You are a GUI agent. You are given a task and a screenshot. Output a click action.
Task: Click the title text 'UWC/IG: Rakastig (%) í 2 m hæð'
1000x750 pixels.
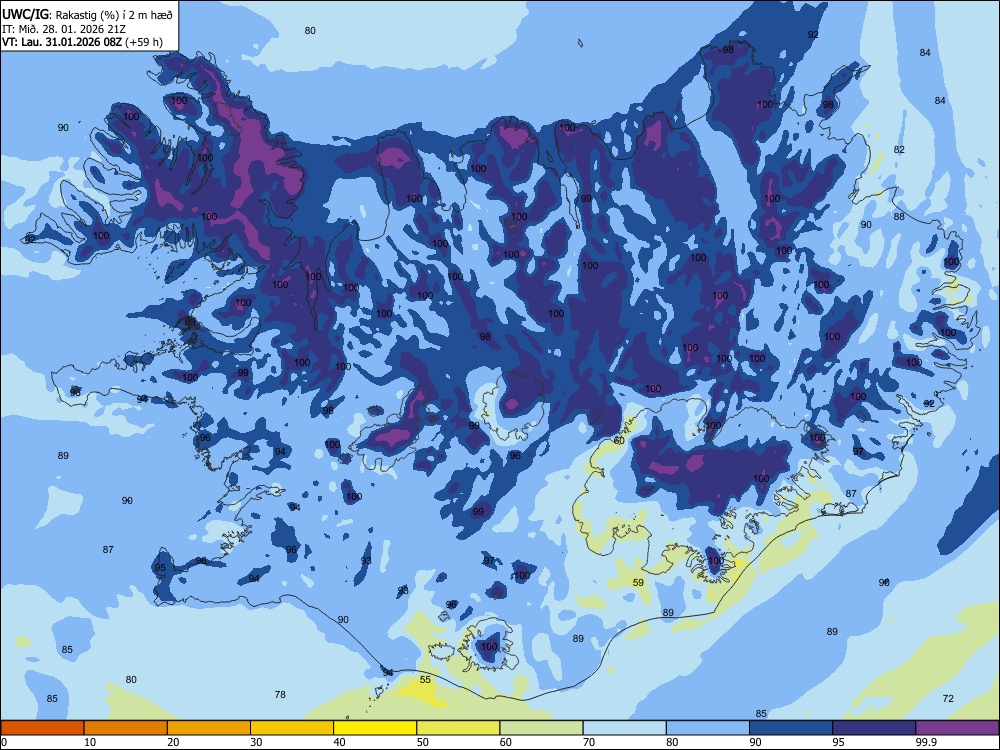point(87,15)
